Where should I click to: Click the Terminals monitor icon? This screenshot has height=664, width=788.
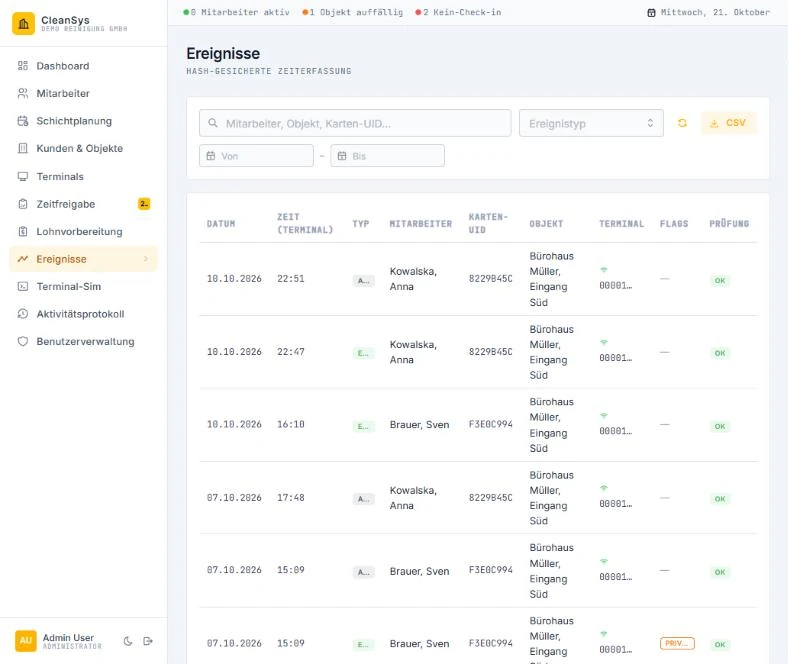[23, 176]
